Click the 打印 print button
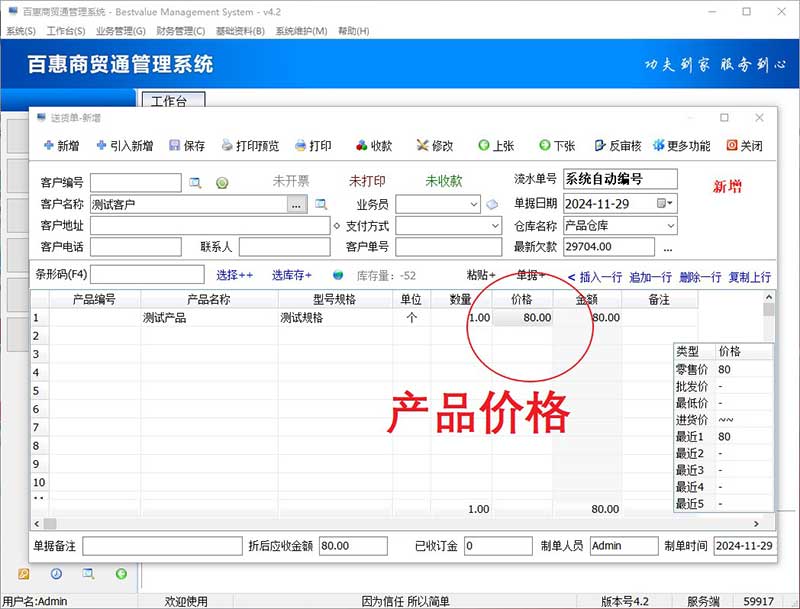Image resolution: width=800 pixels, height=609 pixels. pos(314,146)
